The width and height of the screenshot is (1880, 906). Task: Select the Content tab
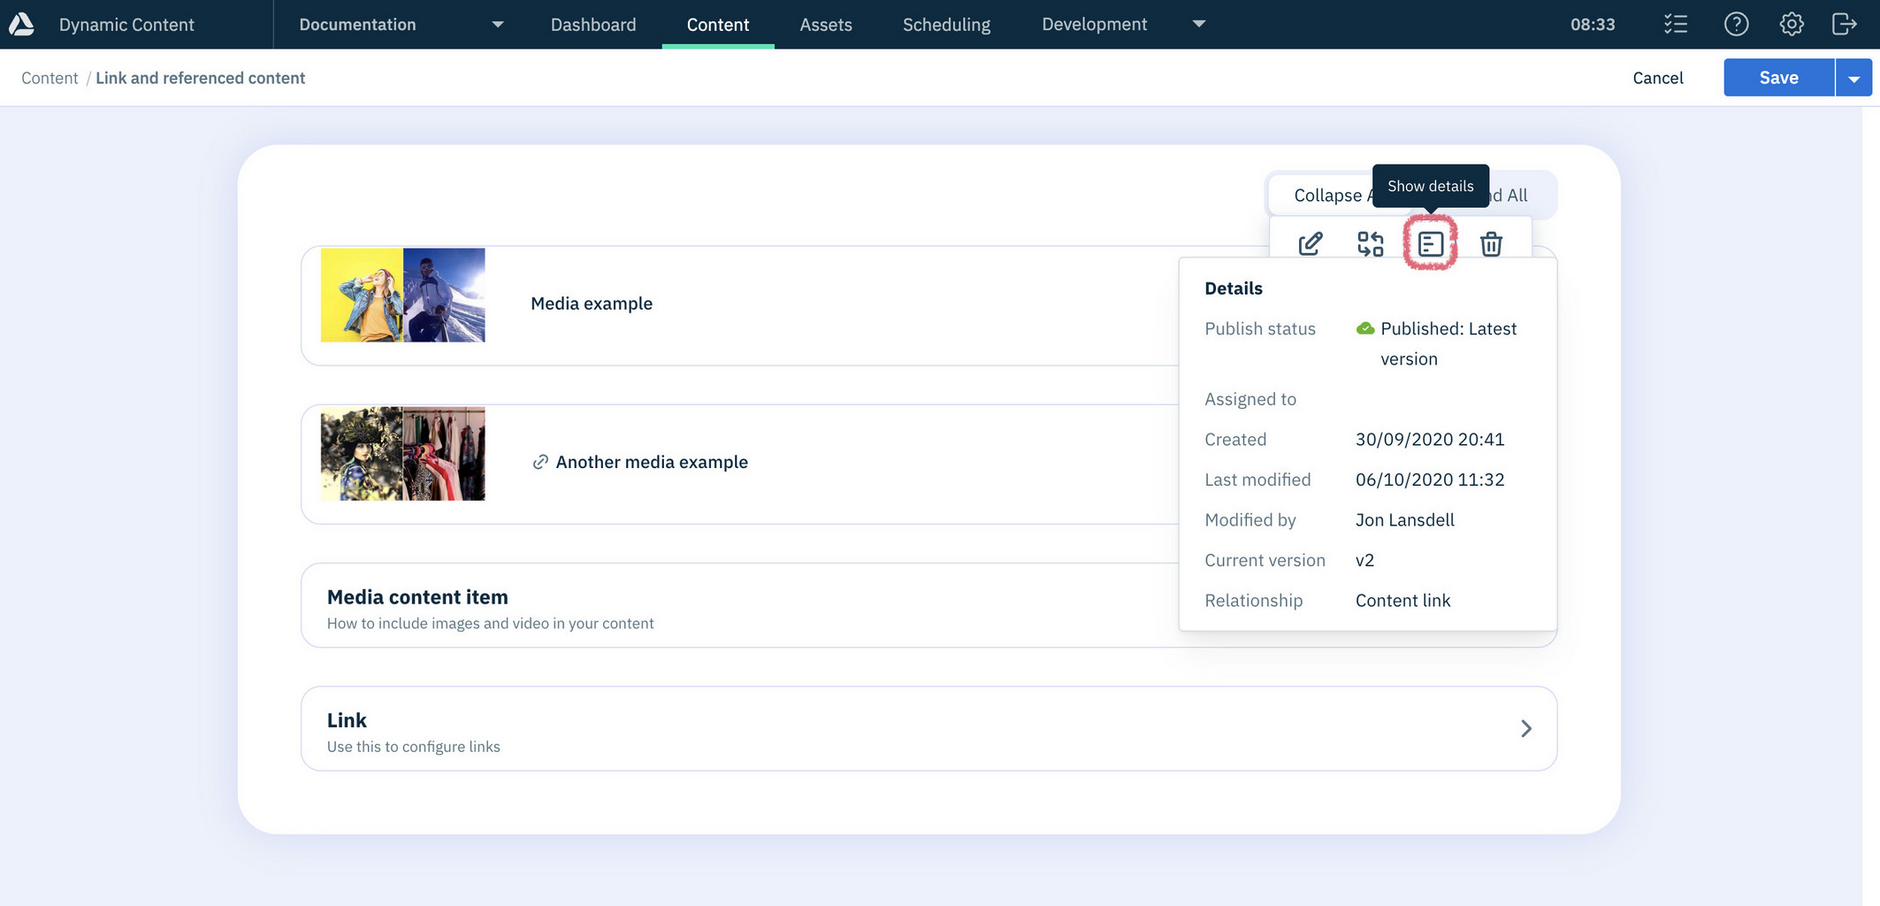tap(718, 24)
